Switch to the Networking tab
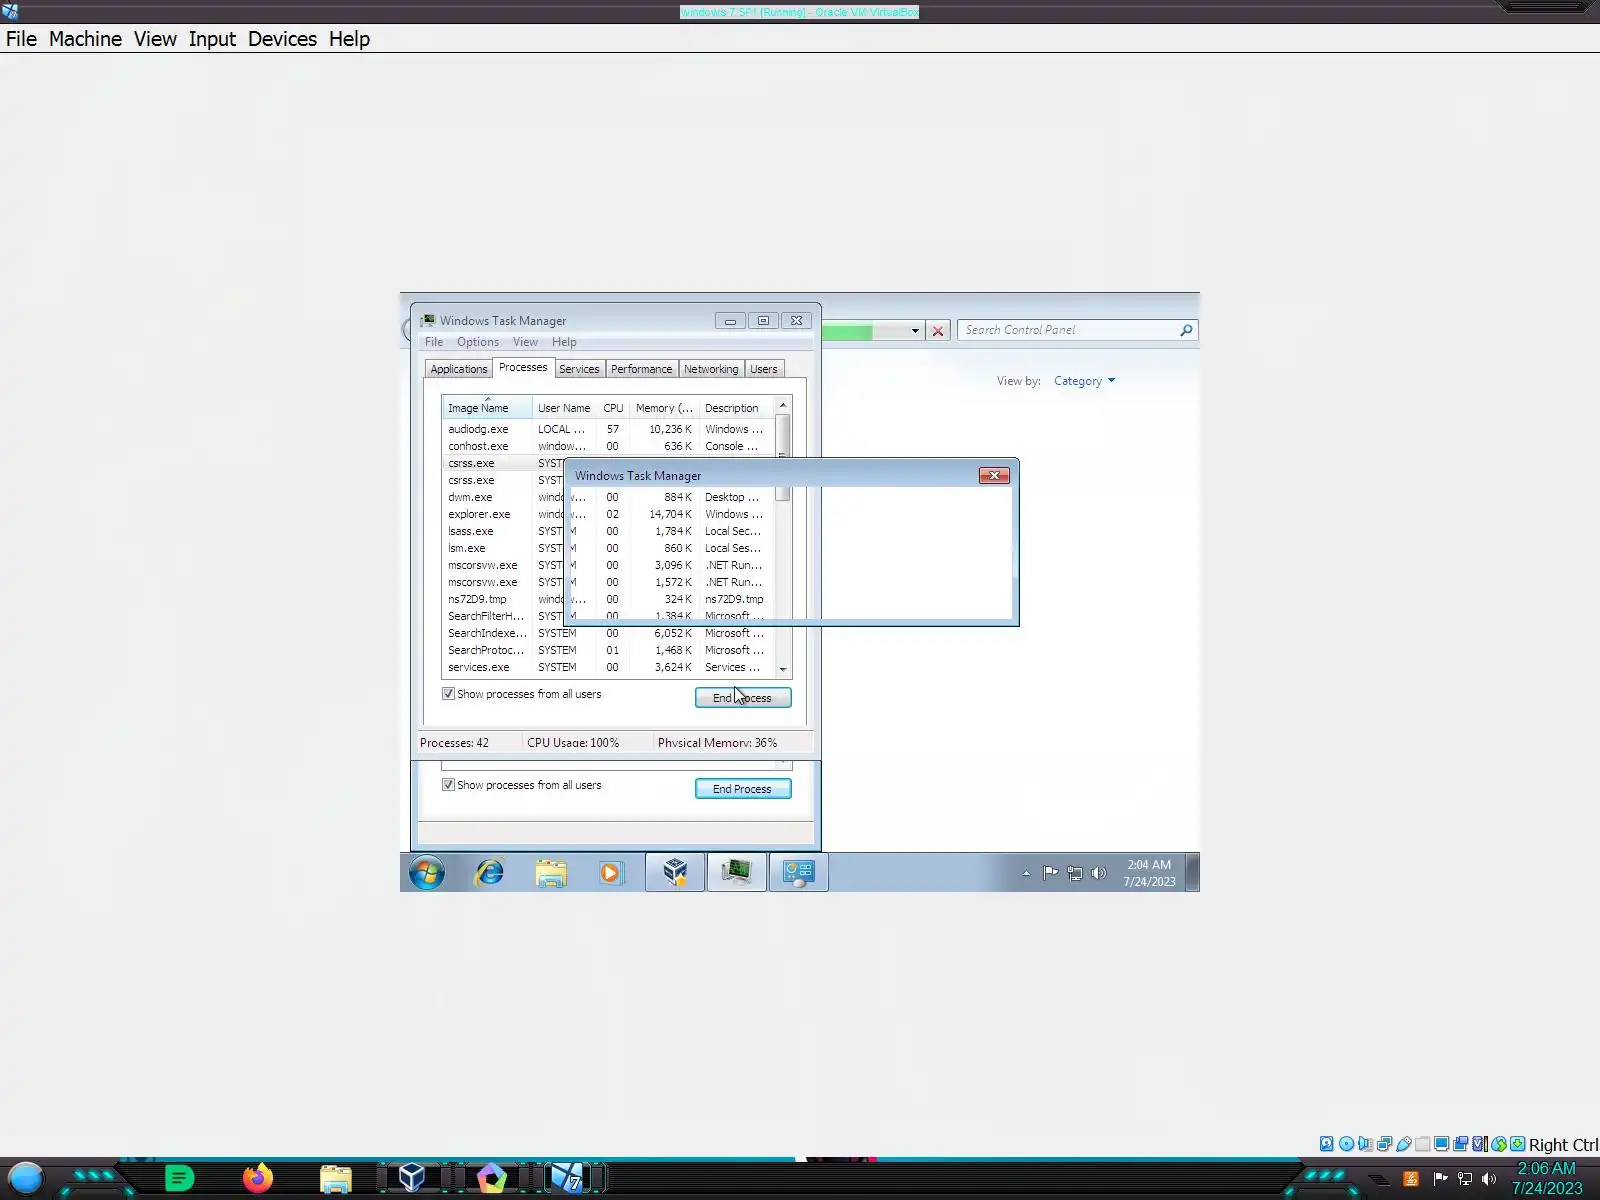Screen dimensions: 1600x1200 (711, 369)
